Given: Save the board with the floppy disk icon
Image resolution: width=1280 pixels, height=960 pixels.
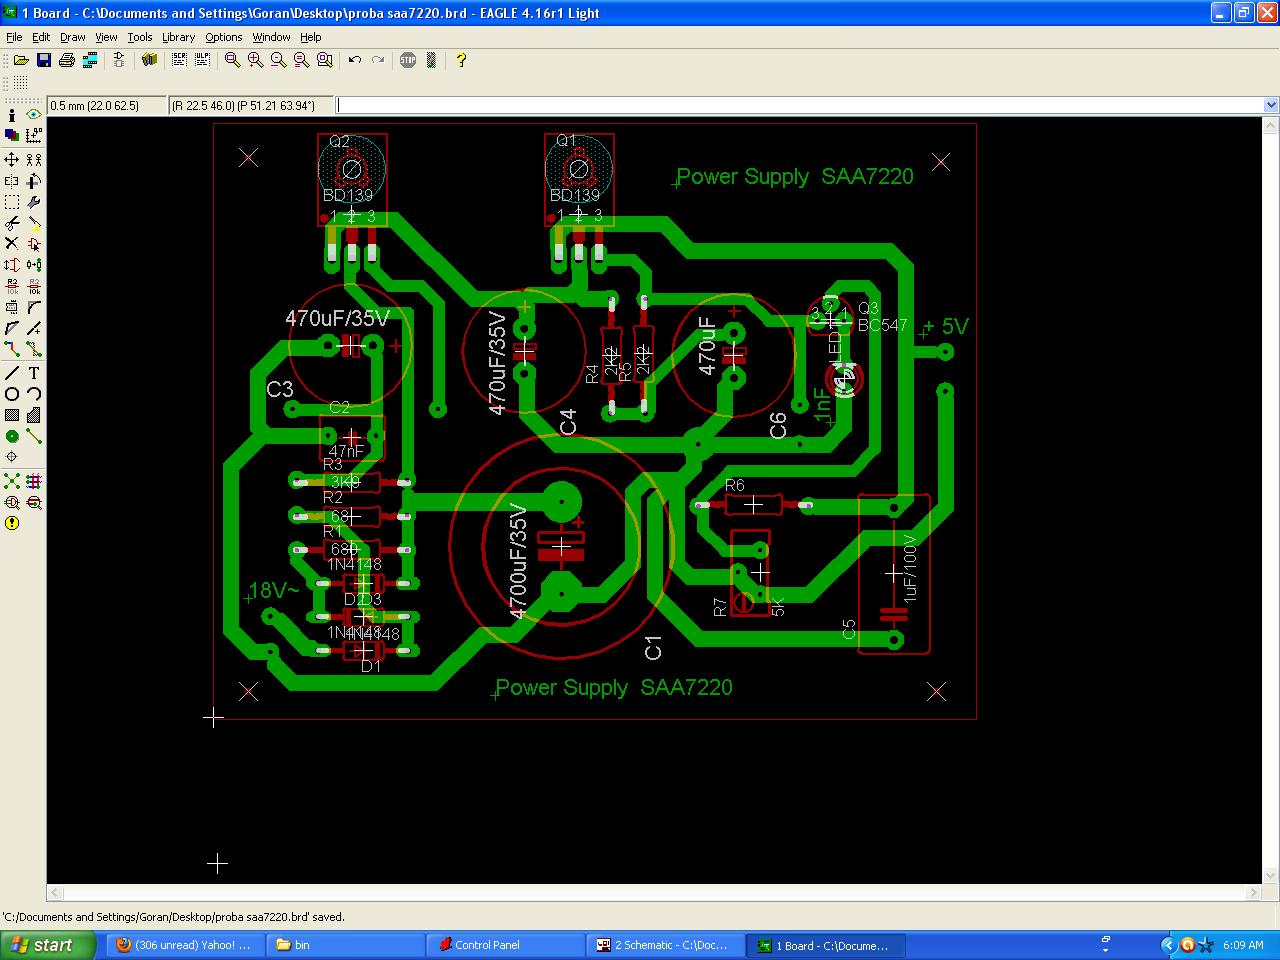Looking at the screenshot, I should 43,60.
